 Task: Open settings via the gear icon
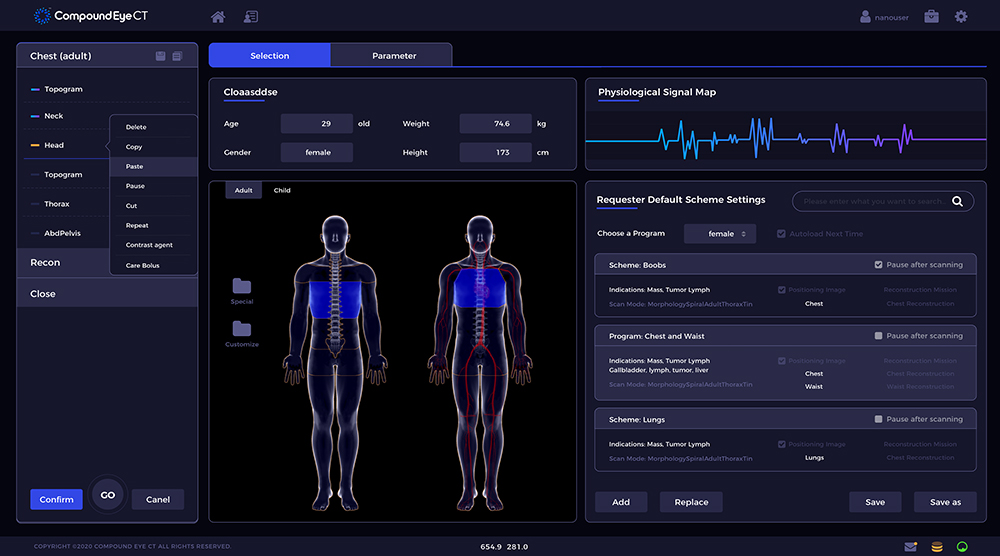coord(961,17)
